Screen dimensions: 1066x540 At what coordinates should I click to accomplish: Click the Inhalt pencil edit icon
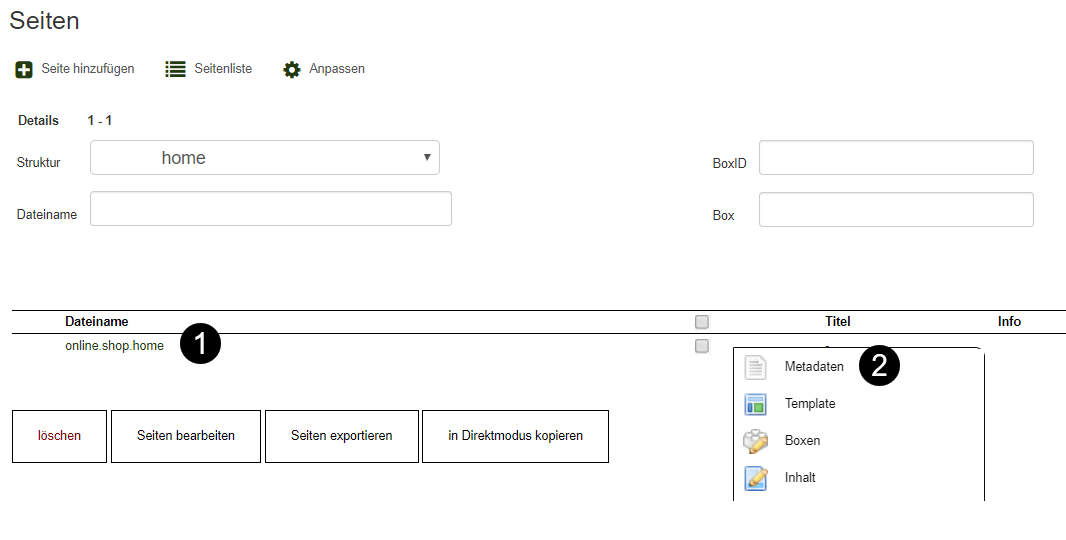click(x=756, y=478)
